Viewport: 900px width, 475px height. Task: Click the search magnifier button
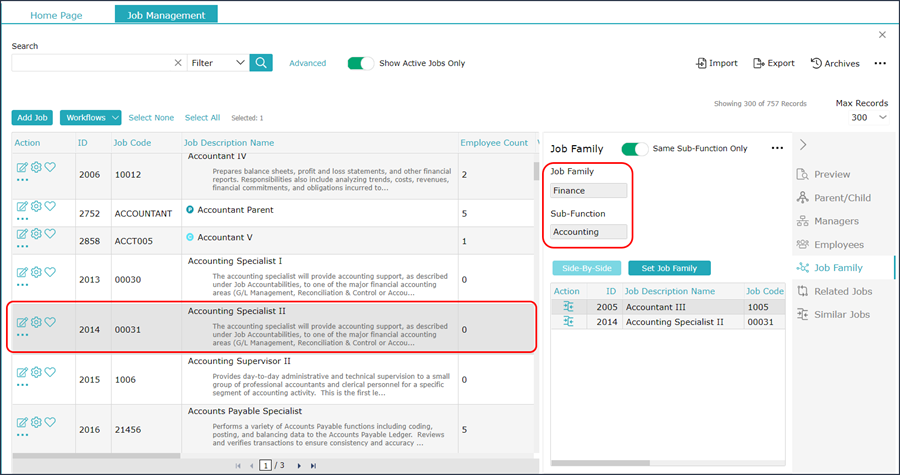click(x=261, y=63)
